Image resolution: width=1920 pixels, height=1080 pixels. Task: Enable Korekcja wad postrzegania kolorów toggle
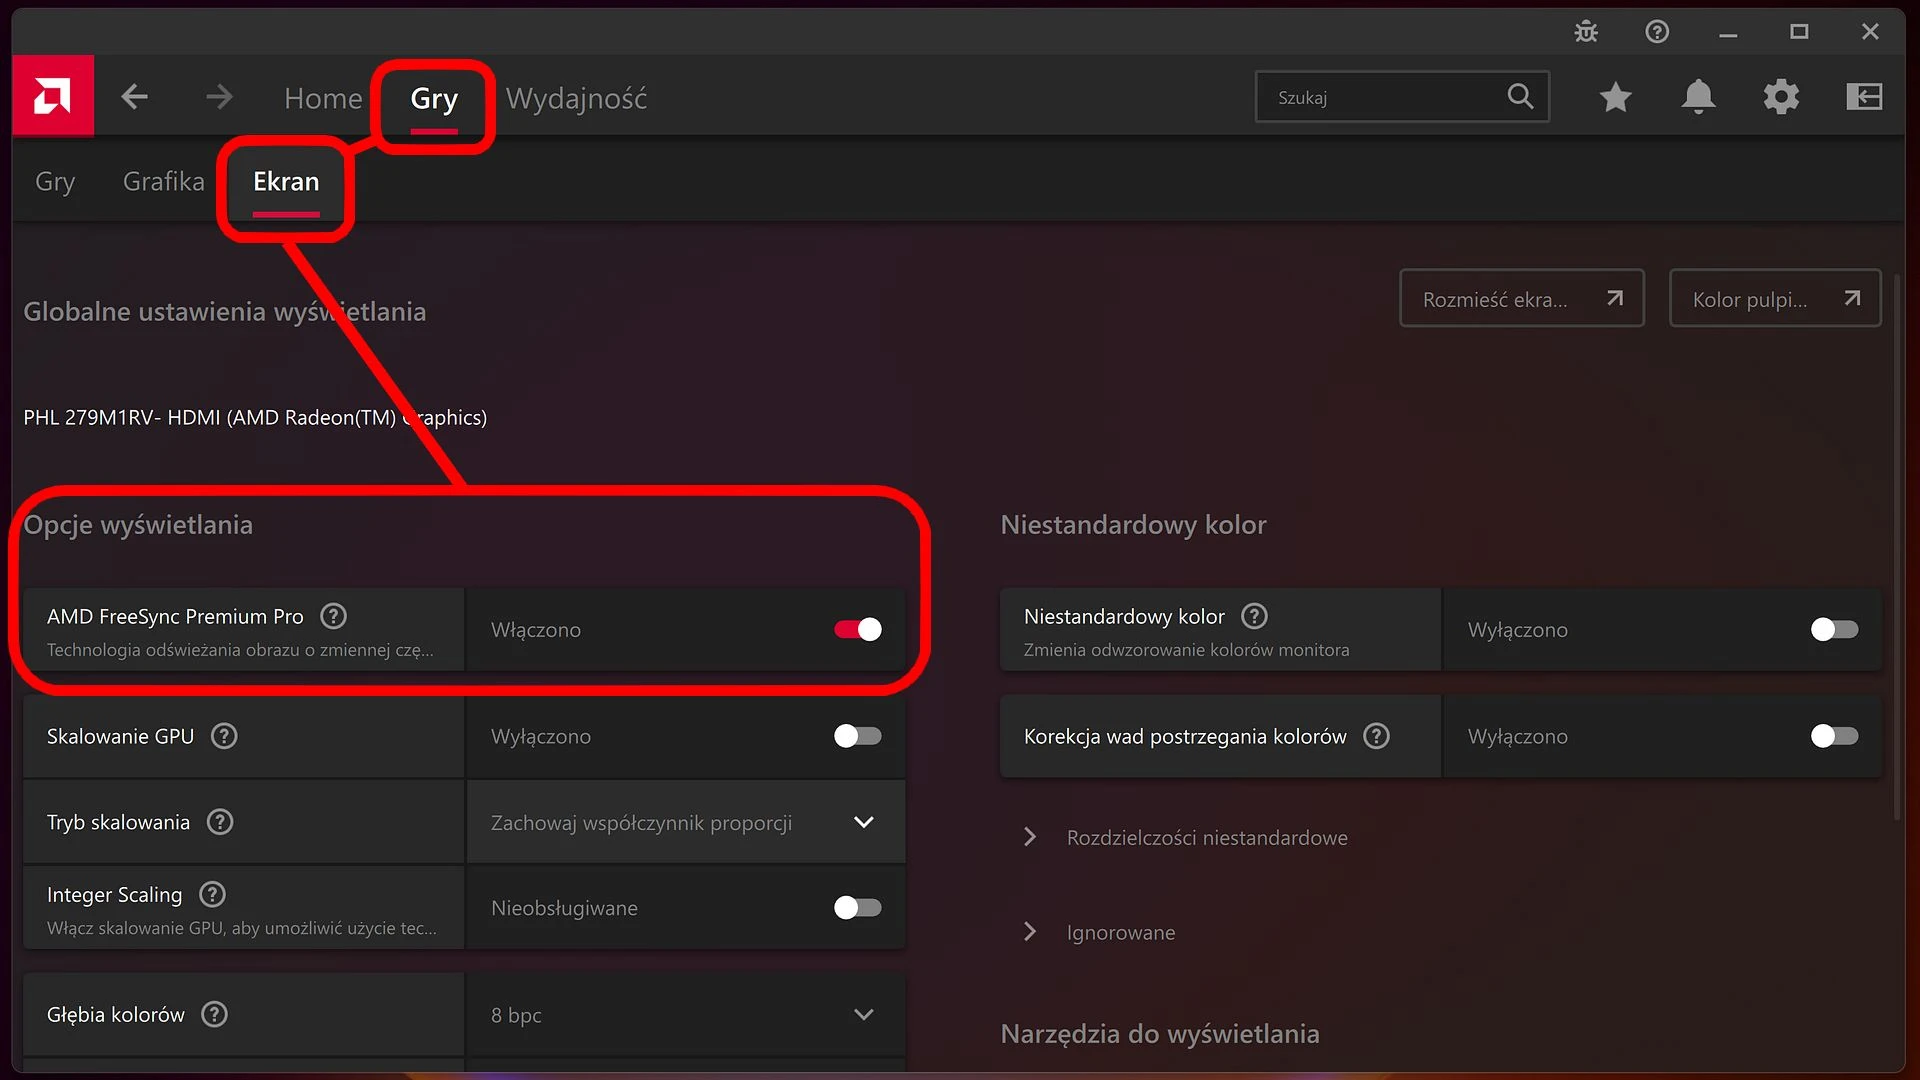(1834, 736)
